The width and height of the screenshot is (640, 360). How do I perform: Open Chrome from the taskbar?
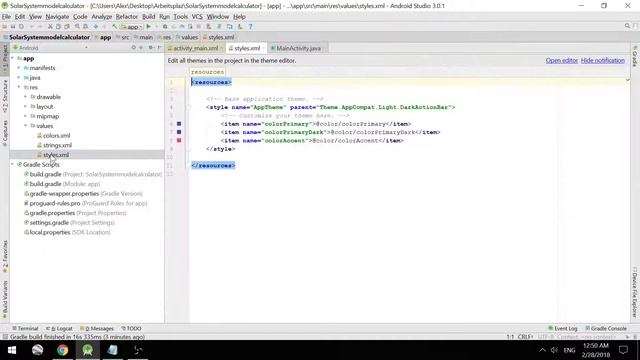coord(62,350)
